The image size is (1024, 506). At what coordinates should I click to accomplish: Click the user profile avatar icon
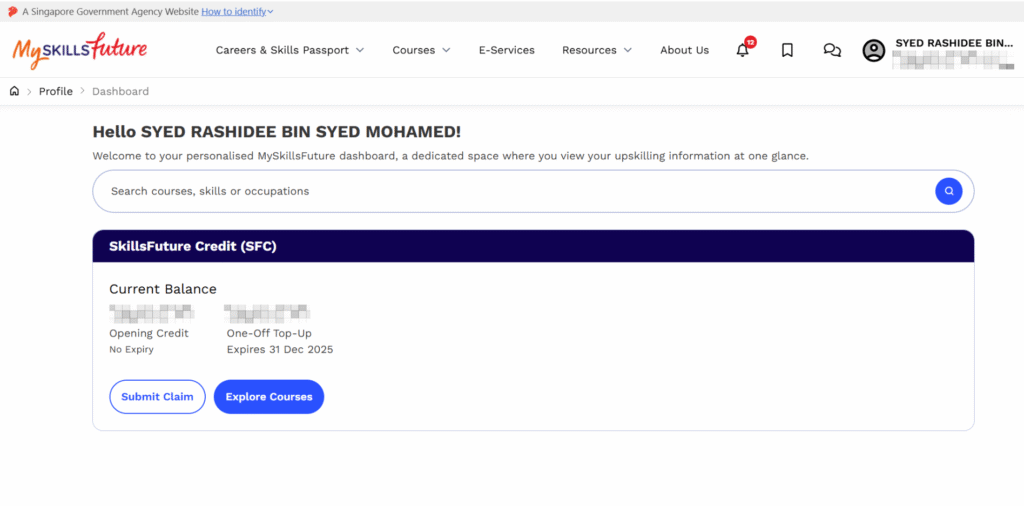[x=874, y=50]
